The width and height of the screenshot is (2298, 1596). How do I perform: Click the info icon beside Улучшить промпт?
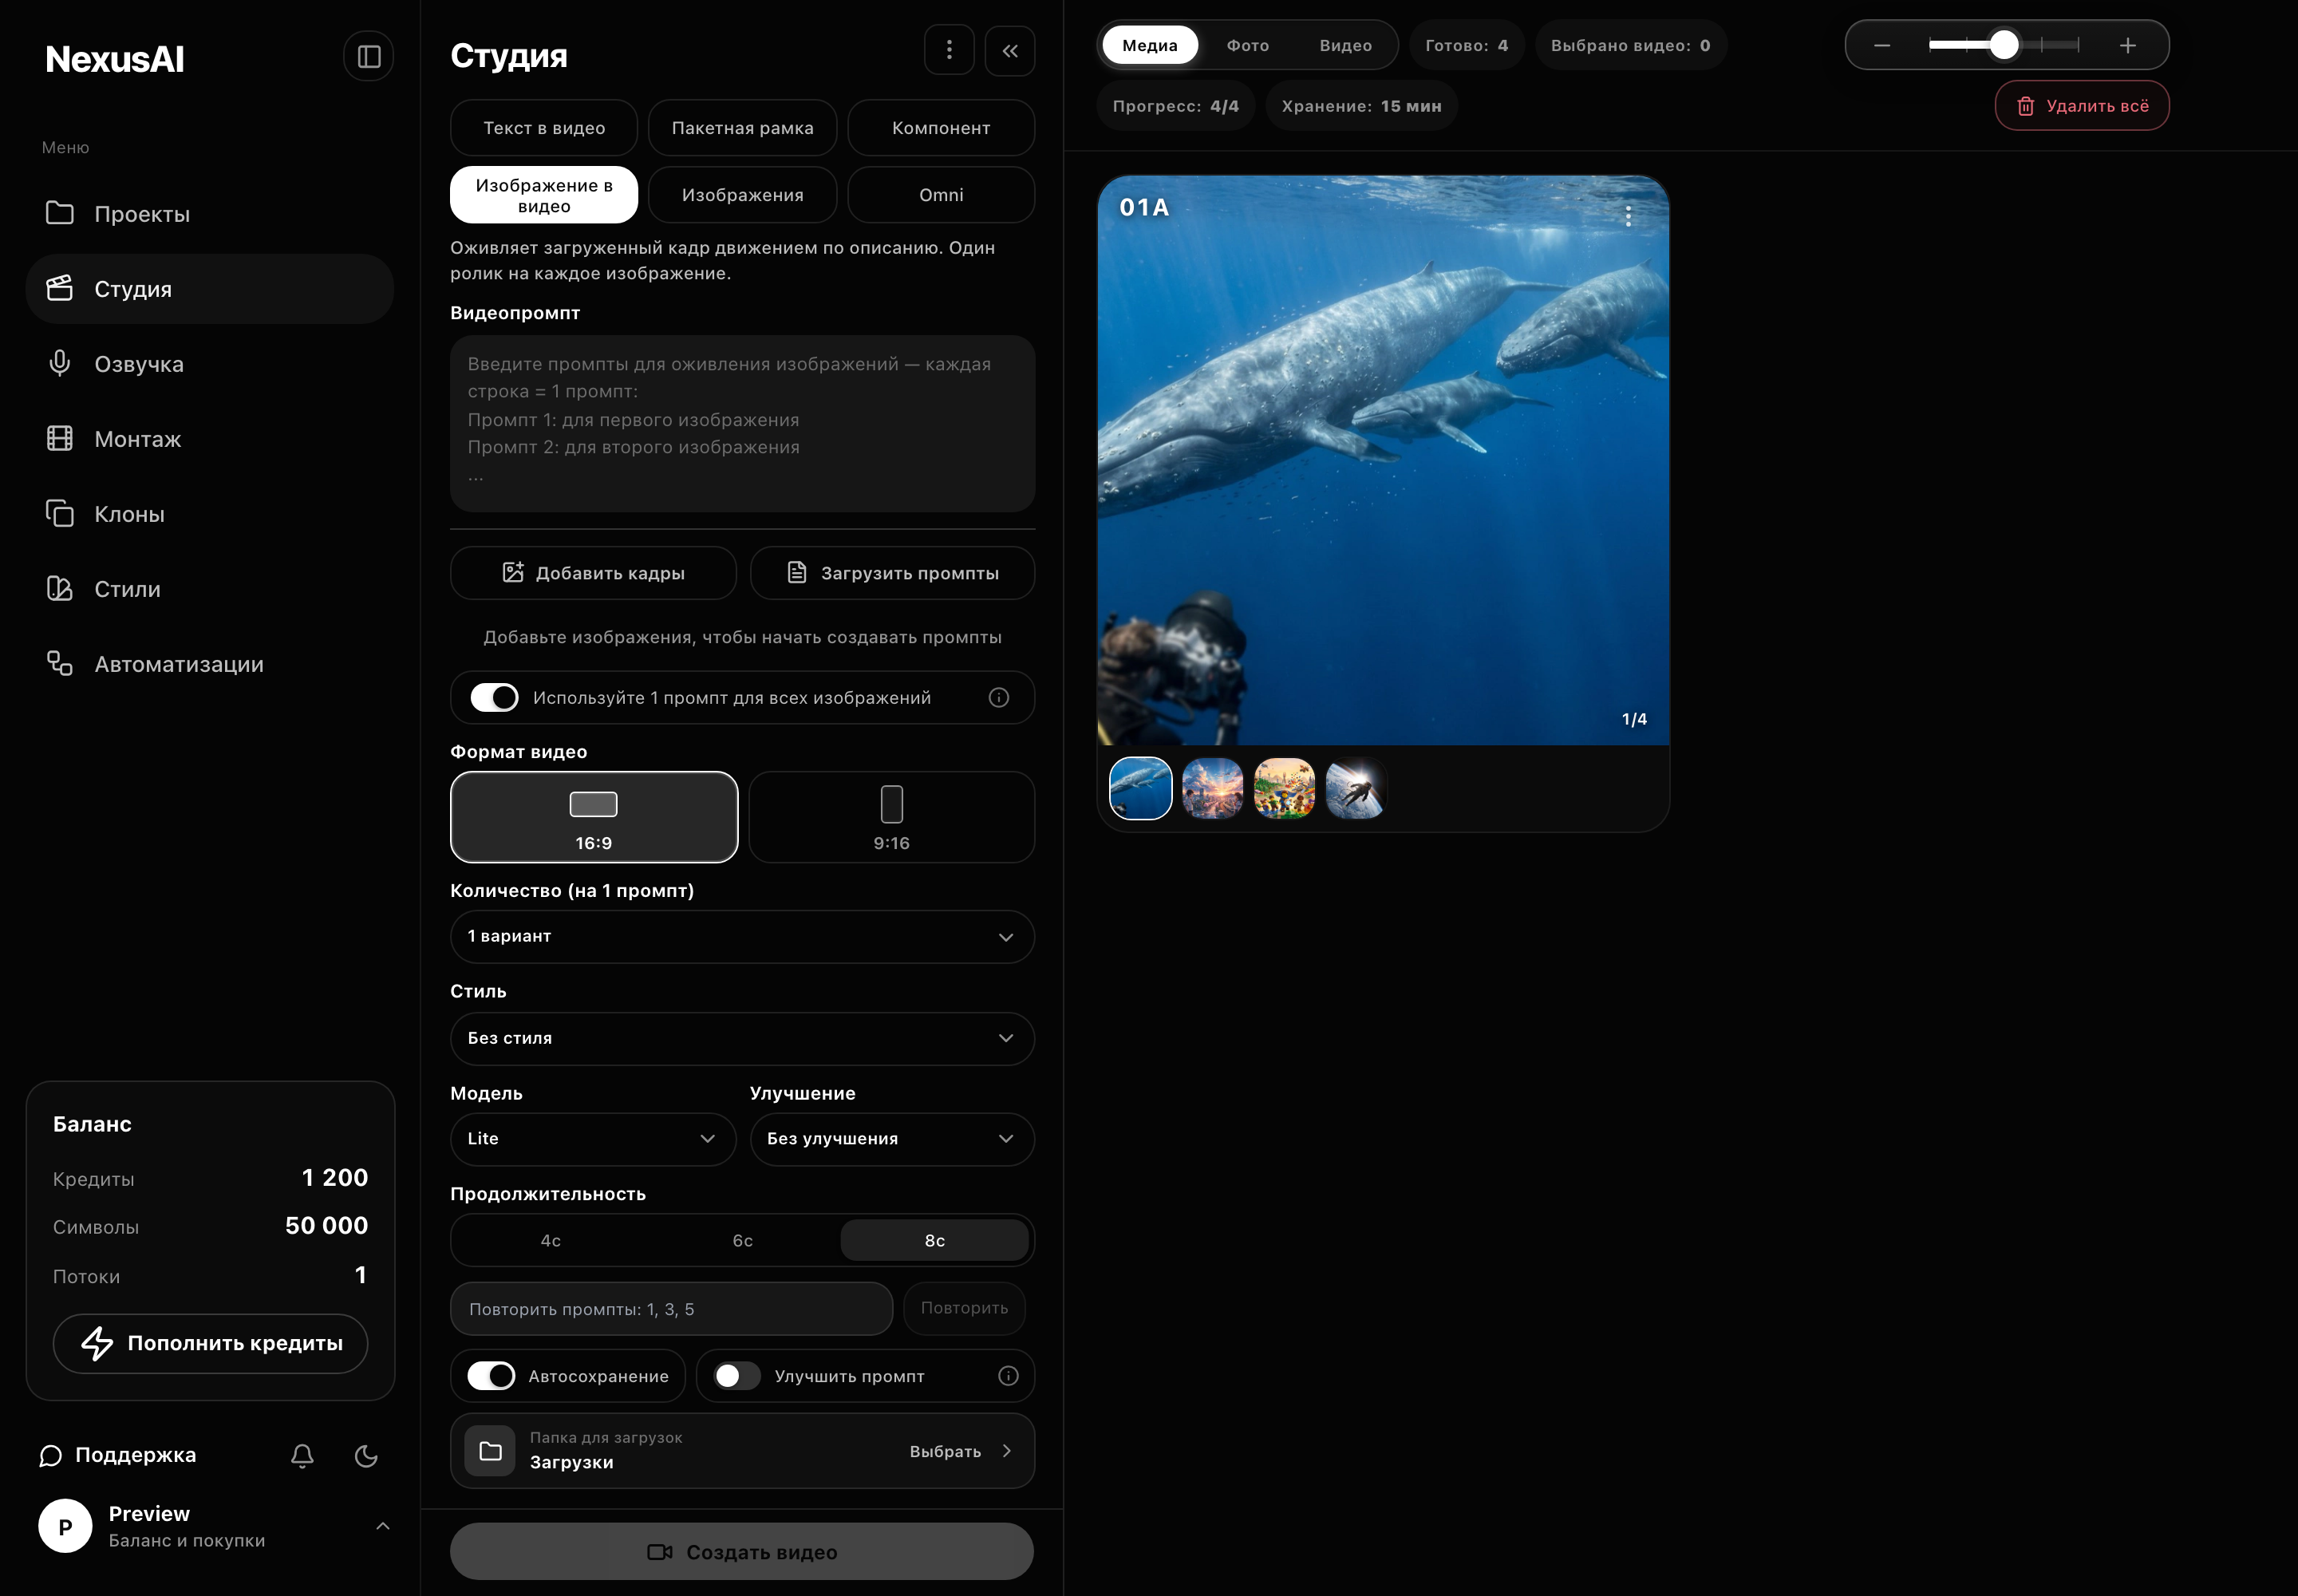pyautogui.click(x=1008, y=1376)
